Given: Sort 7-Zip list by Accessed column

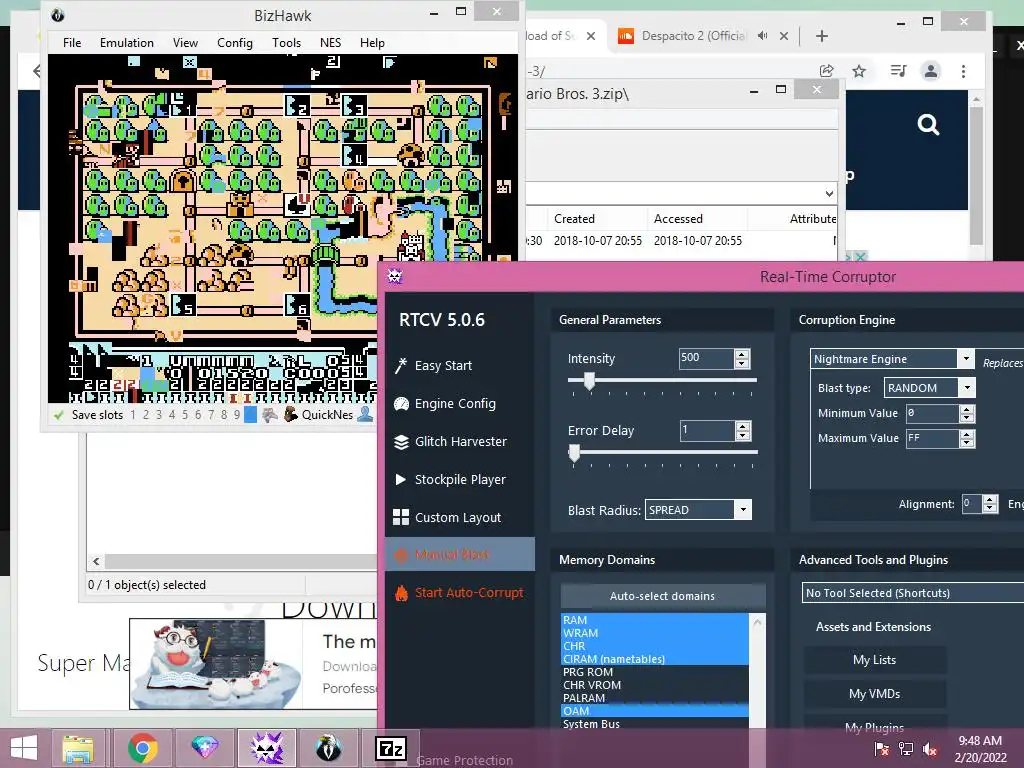Looking at the screenshot, I should point(678,219).
